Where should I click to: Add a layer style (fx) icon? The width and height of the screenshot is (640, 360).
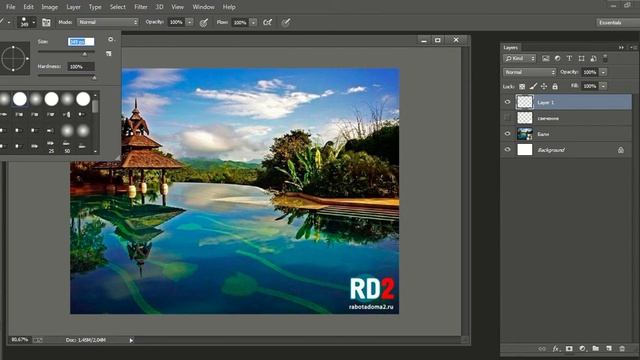556,349
